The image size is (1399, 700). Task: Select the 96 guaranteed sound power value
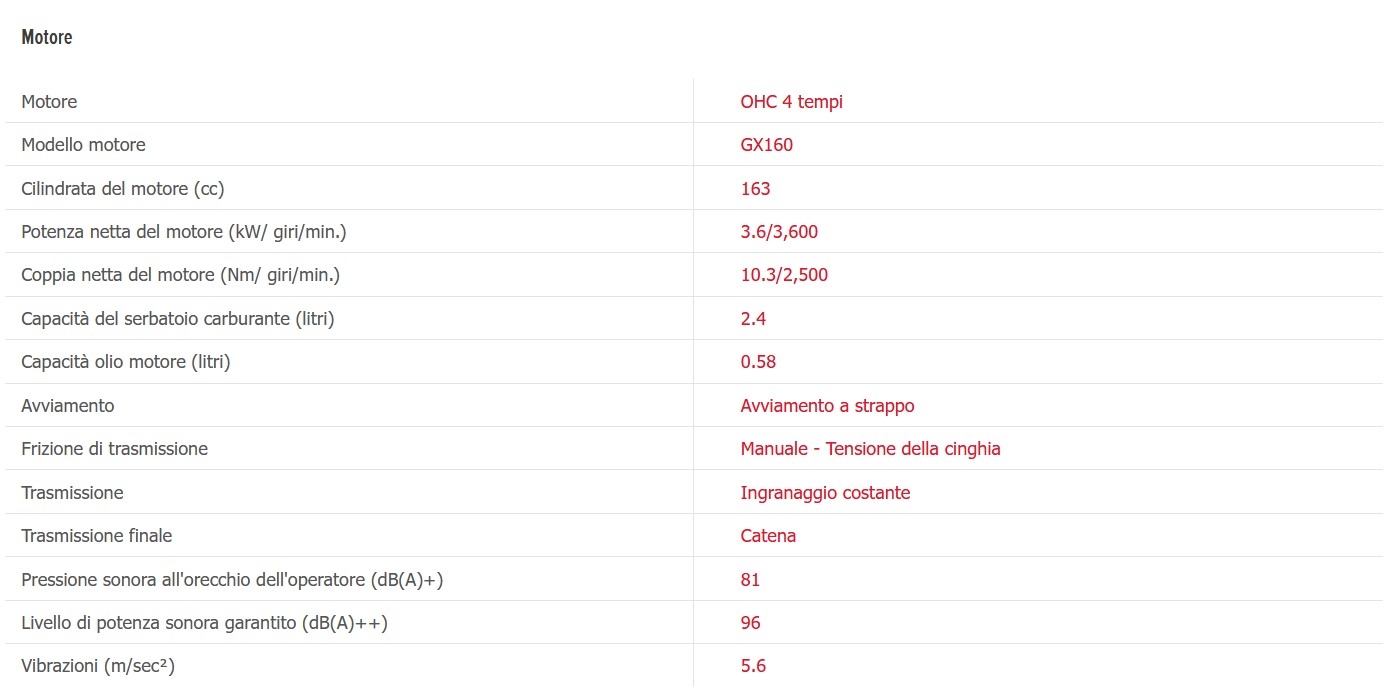(750, 623)
